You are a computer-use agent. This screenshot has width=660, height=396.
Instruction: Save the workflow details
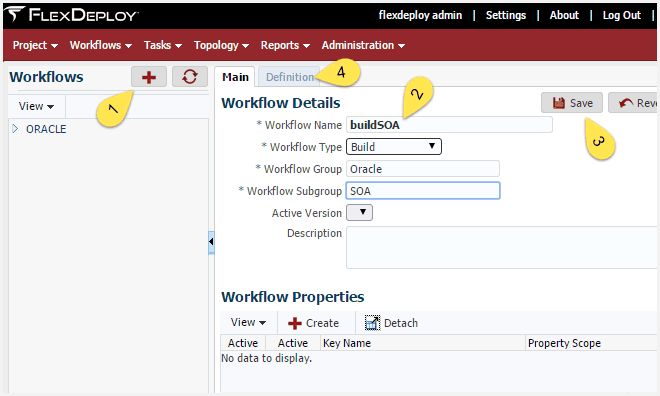[x=572, y=103]
